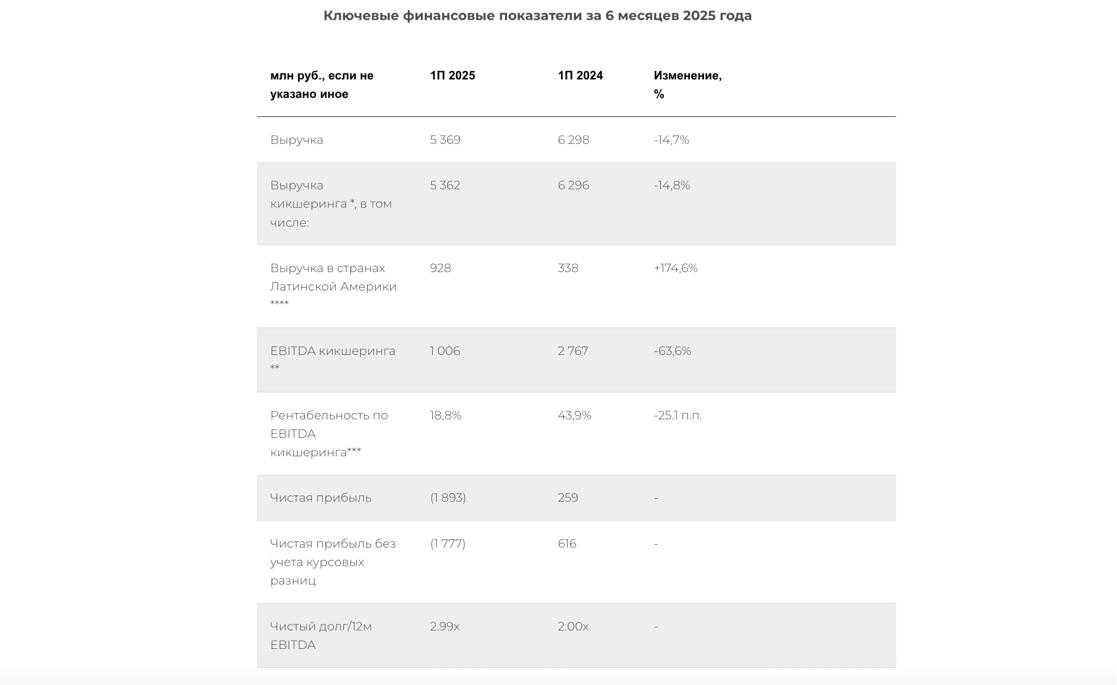
Task: Select the Чистая прибыль без учета курсовых разниц label
Action: (x=332, y=562)
